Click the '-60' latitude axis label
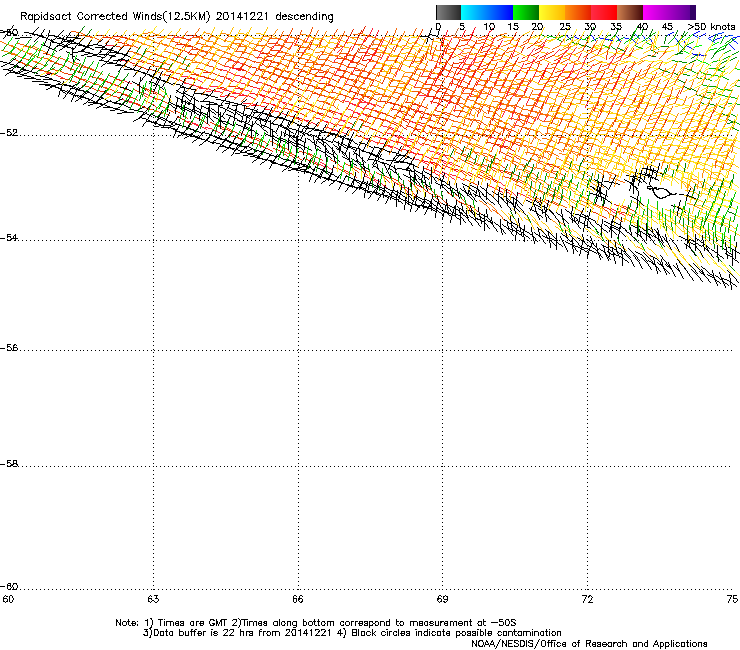The height and width of the screenshot is (650, 740). tap(9, 586)
